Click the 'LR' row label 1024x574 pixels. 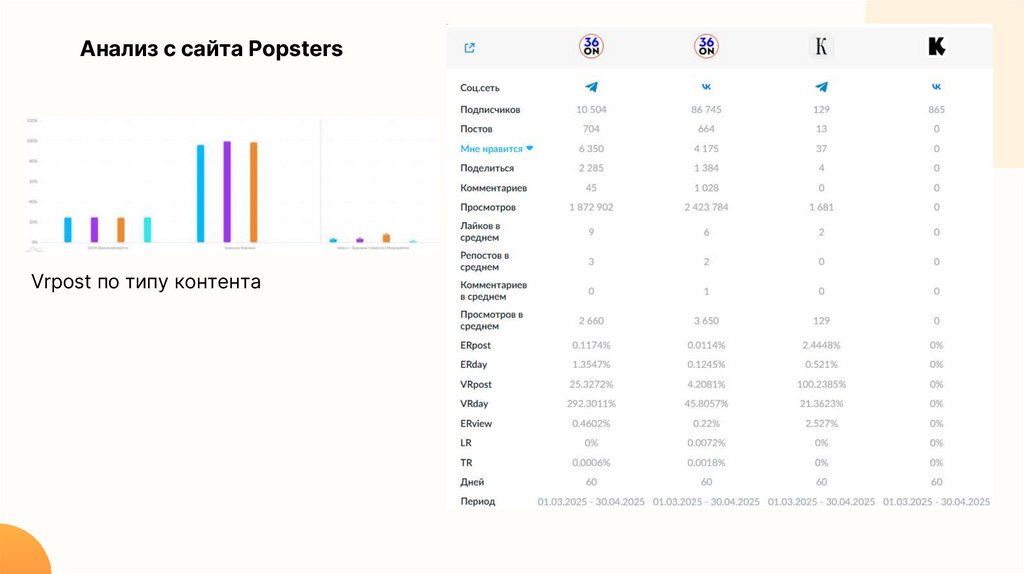(466, 443)
